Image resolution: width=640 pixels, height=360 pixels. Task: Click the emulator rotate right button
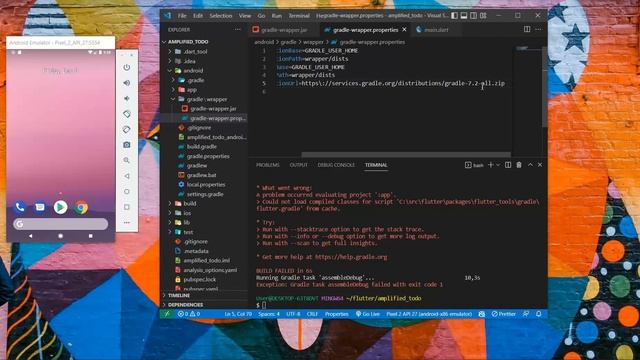[x=127, y=129]
